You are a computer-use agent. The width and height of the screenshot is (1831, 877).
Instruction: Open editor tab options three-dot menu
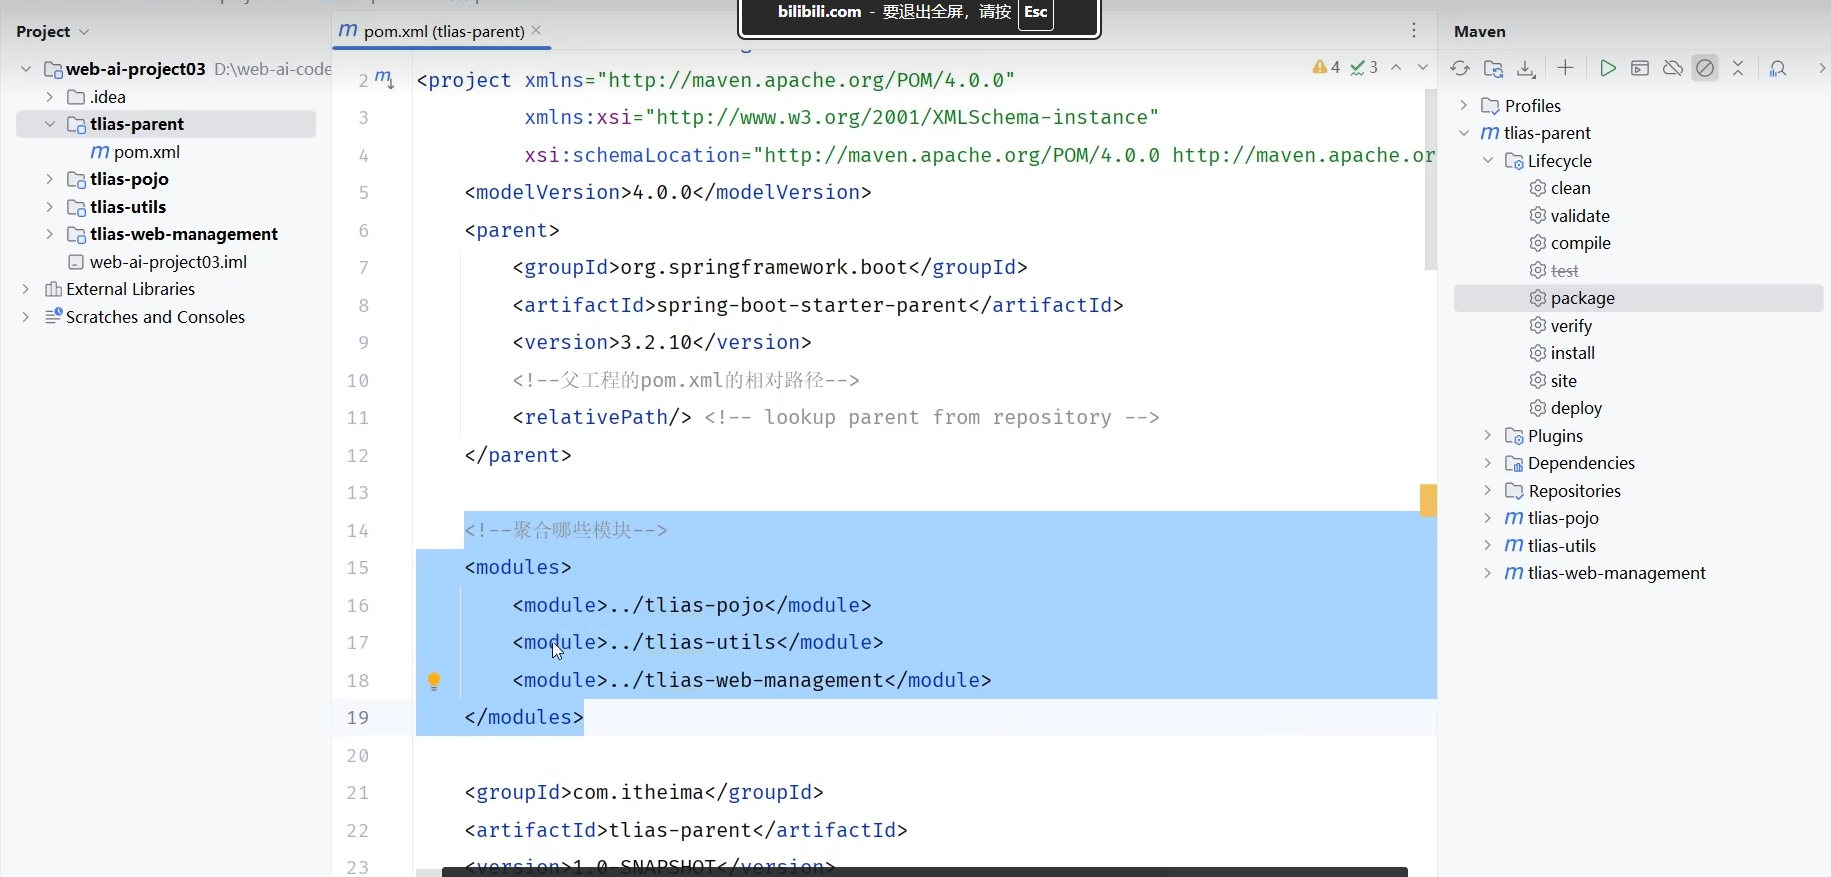(x=1414, y=31)
